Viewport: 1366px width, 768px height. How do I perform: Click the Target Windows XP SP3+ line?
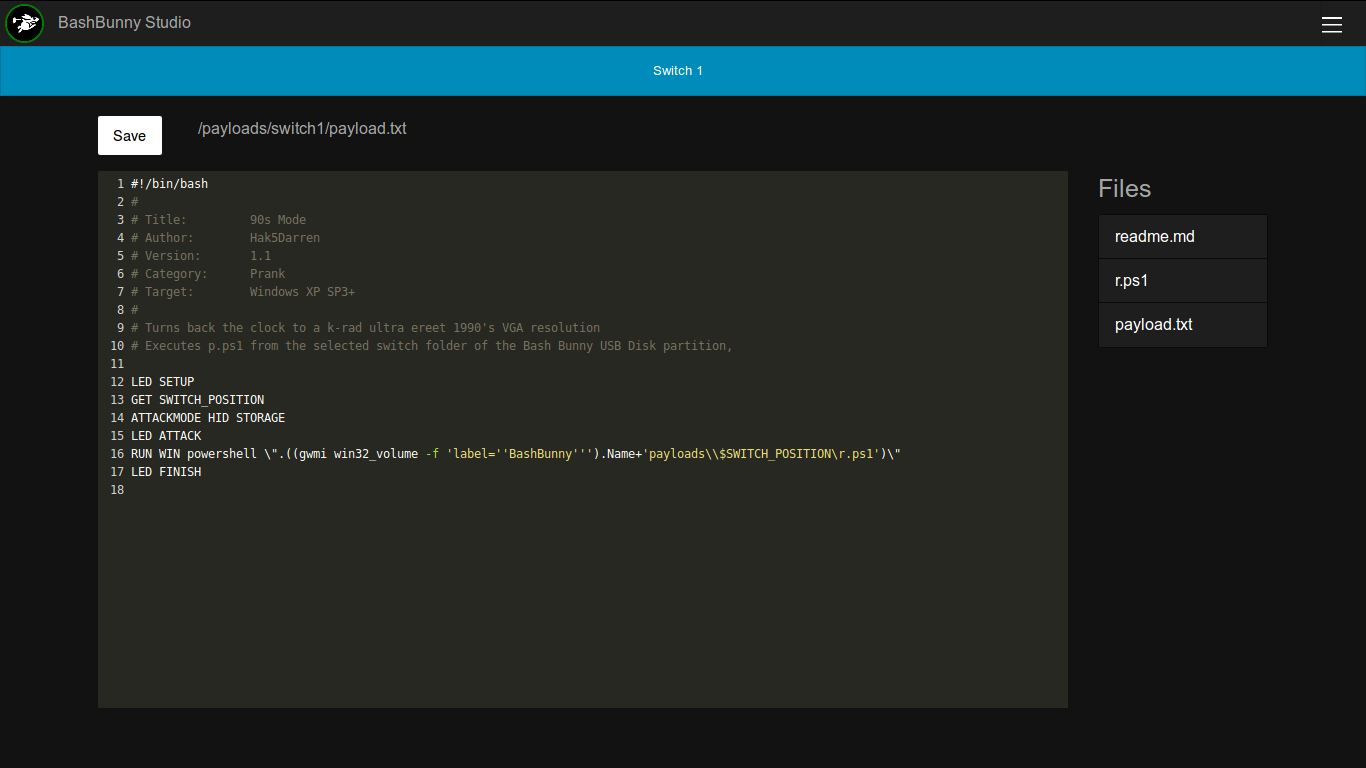tap(243, 292)
